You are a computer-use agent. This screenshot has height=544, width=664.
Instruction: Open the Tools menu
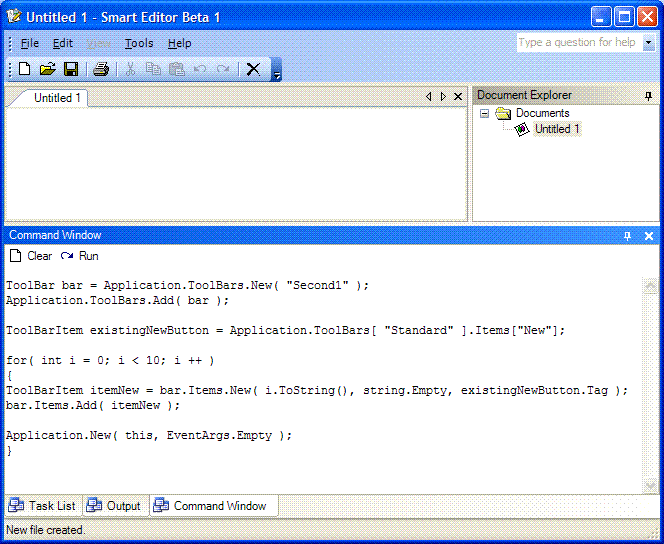point(139,43)
